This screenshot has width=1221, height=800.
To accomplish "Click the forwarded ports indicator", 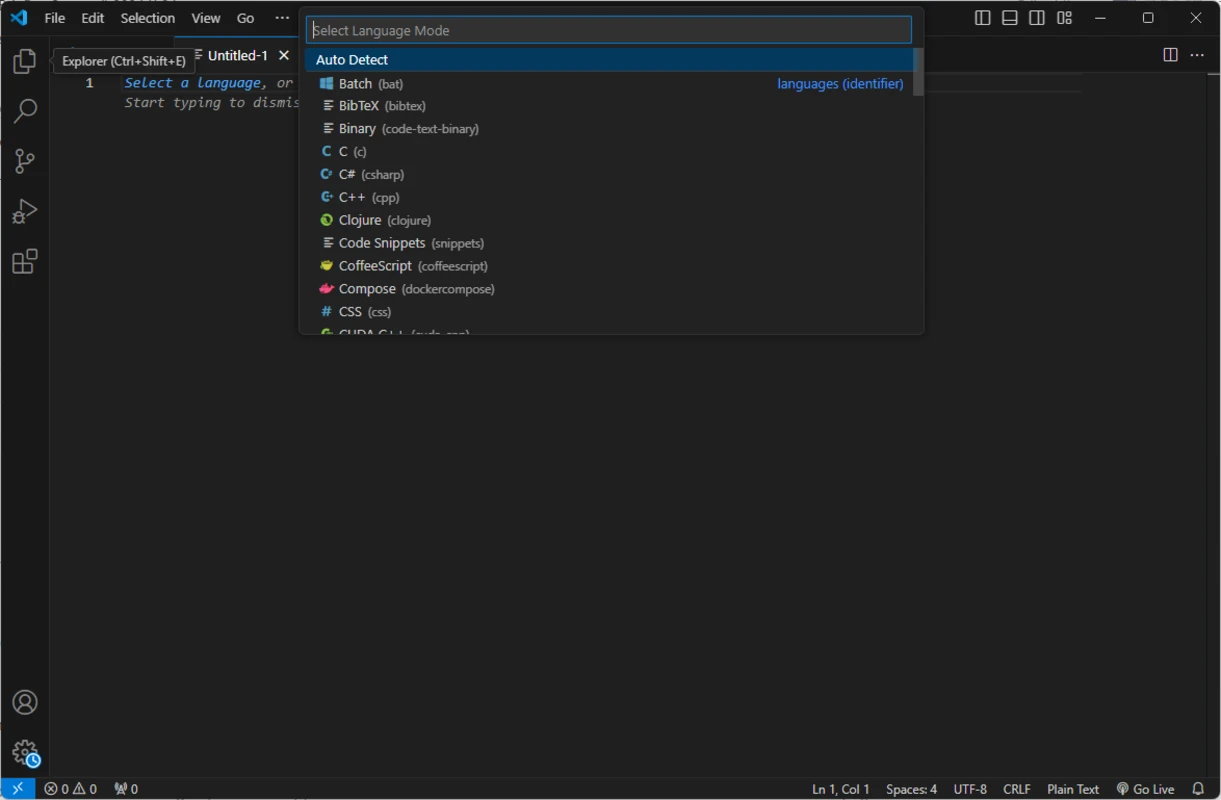I will tap(126, 789).
